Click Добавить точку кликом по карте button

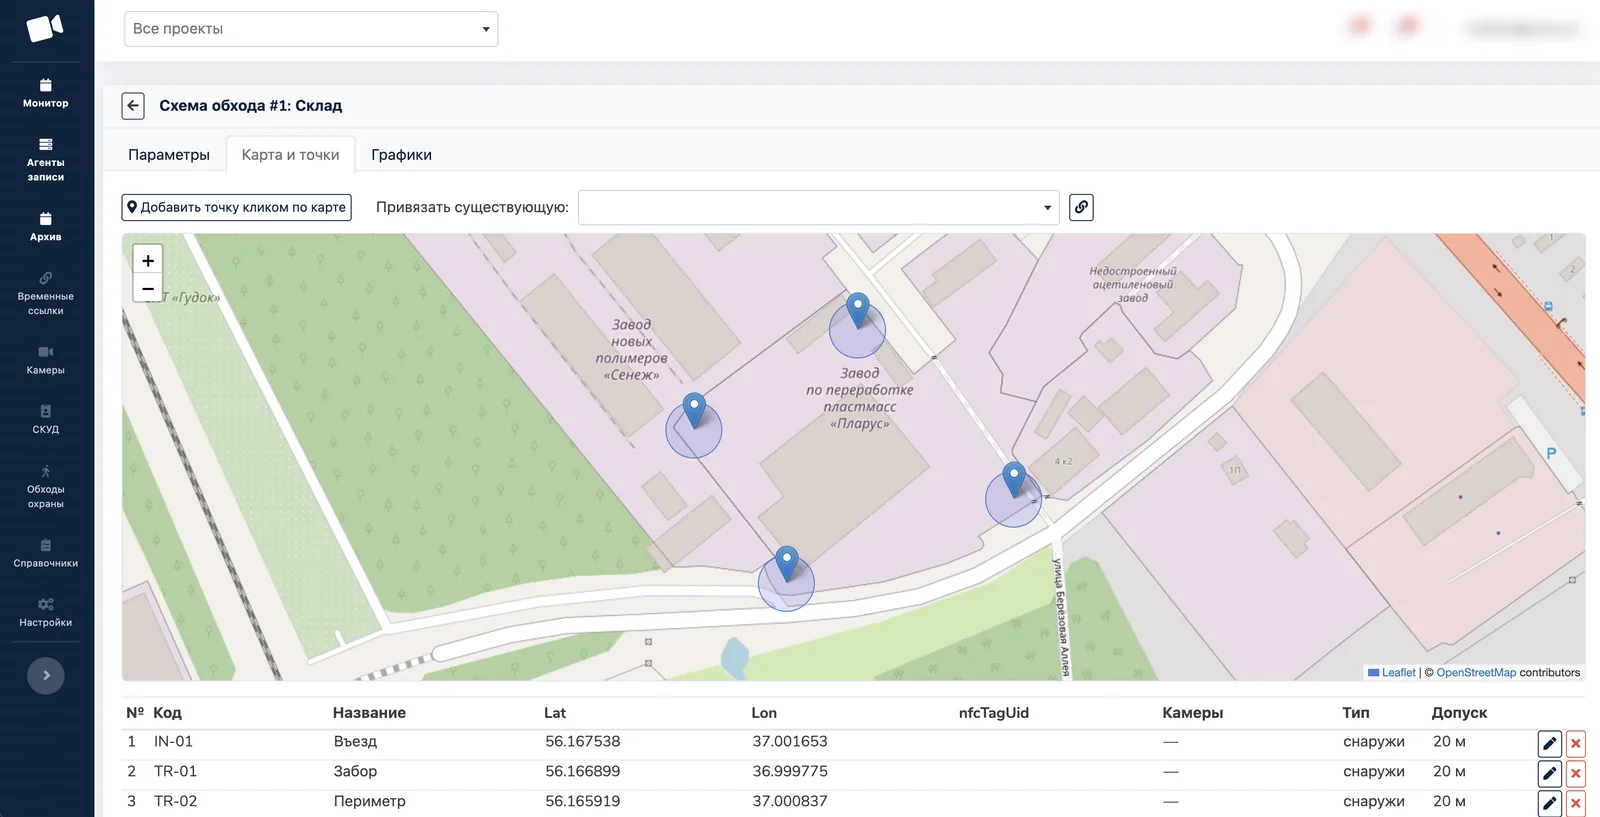click(237, 207)
